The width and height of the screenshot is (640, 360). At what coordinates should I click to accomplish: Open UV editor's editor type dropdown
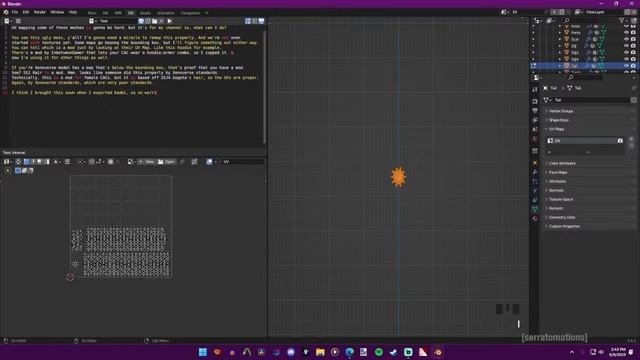[8, 162]
